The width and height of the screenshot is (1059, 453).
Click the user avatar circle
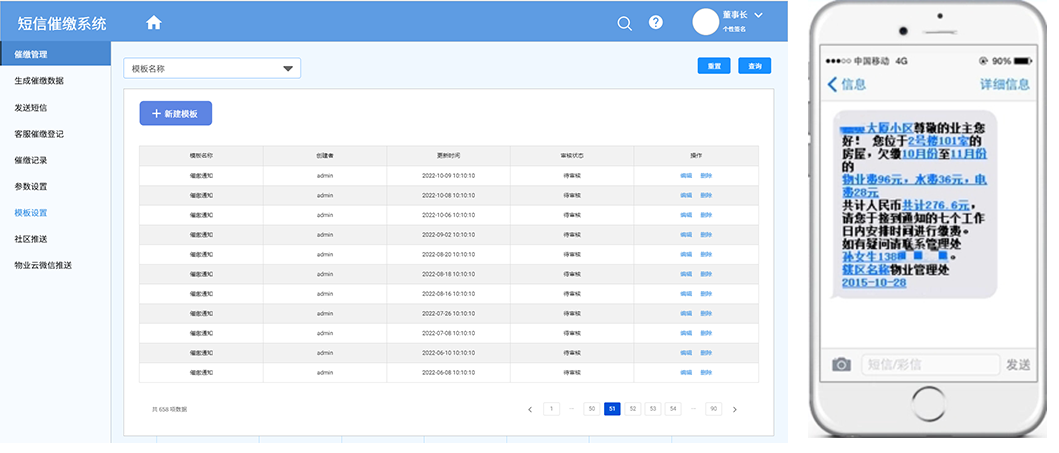[x=706, y=21]
